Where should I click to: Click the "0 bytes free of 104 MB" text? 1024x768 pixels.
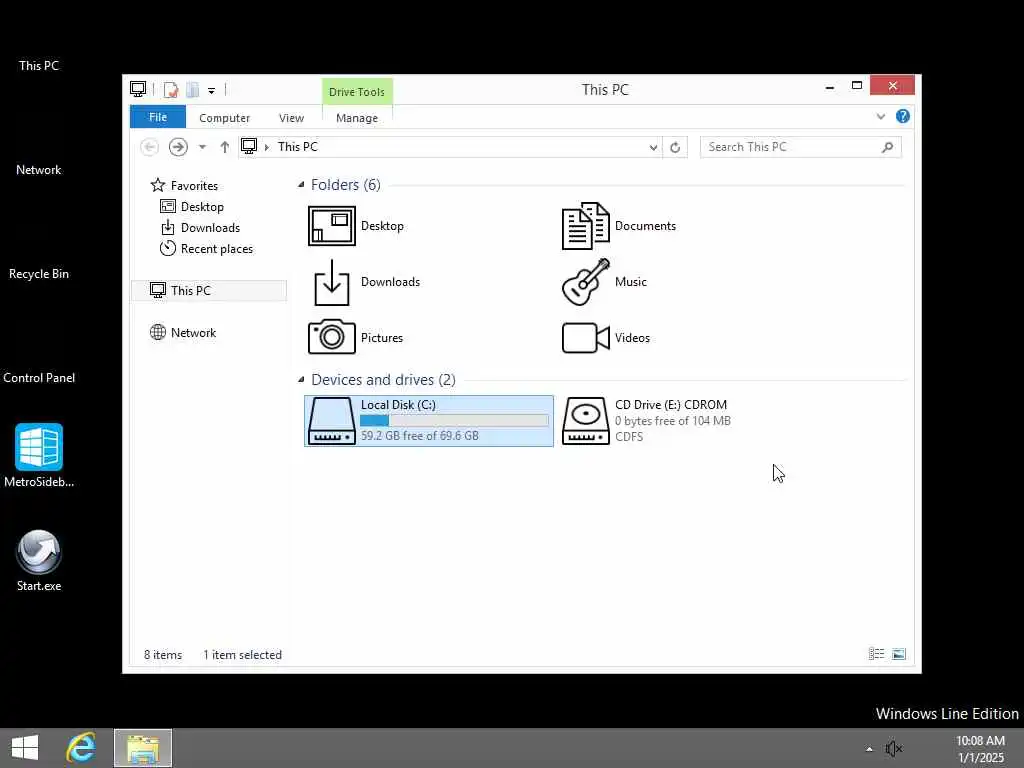(673, 421)
